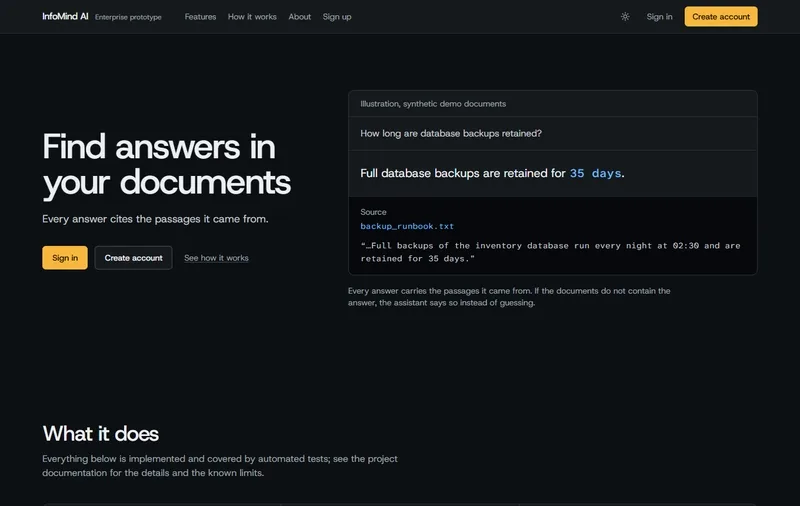800x506 pixels.
Task: Click 'Every answer cites the passages' subtitle
Action: (x=155, y=219)
